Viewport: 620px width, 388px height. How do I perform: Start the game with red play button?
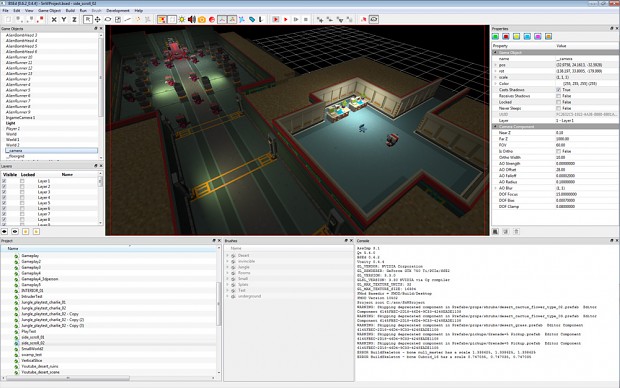[285, 19]
